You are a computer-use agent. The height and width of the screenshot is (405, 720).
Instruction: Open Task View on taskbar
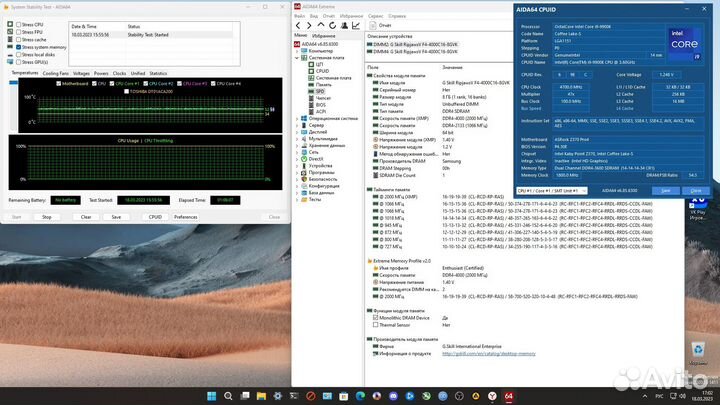[x=245, y=396]
